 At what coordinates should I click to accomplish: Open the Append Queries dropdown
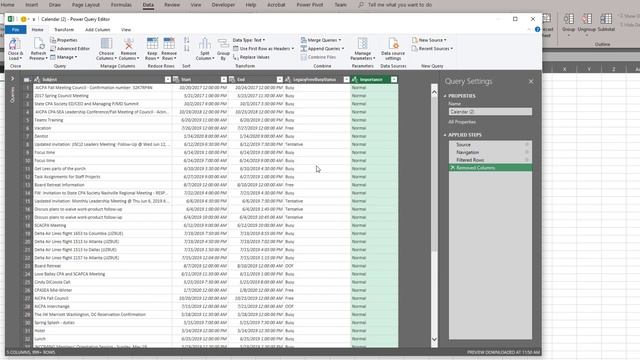click(x=322, y=49)
